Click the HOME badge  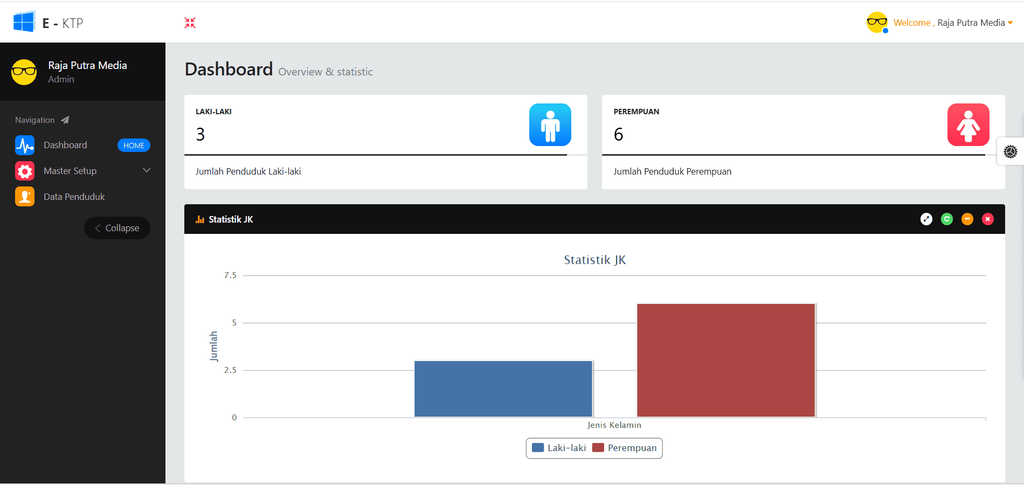134,146
